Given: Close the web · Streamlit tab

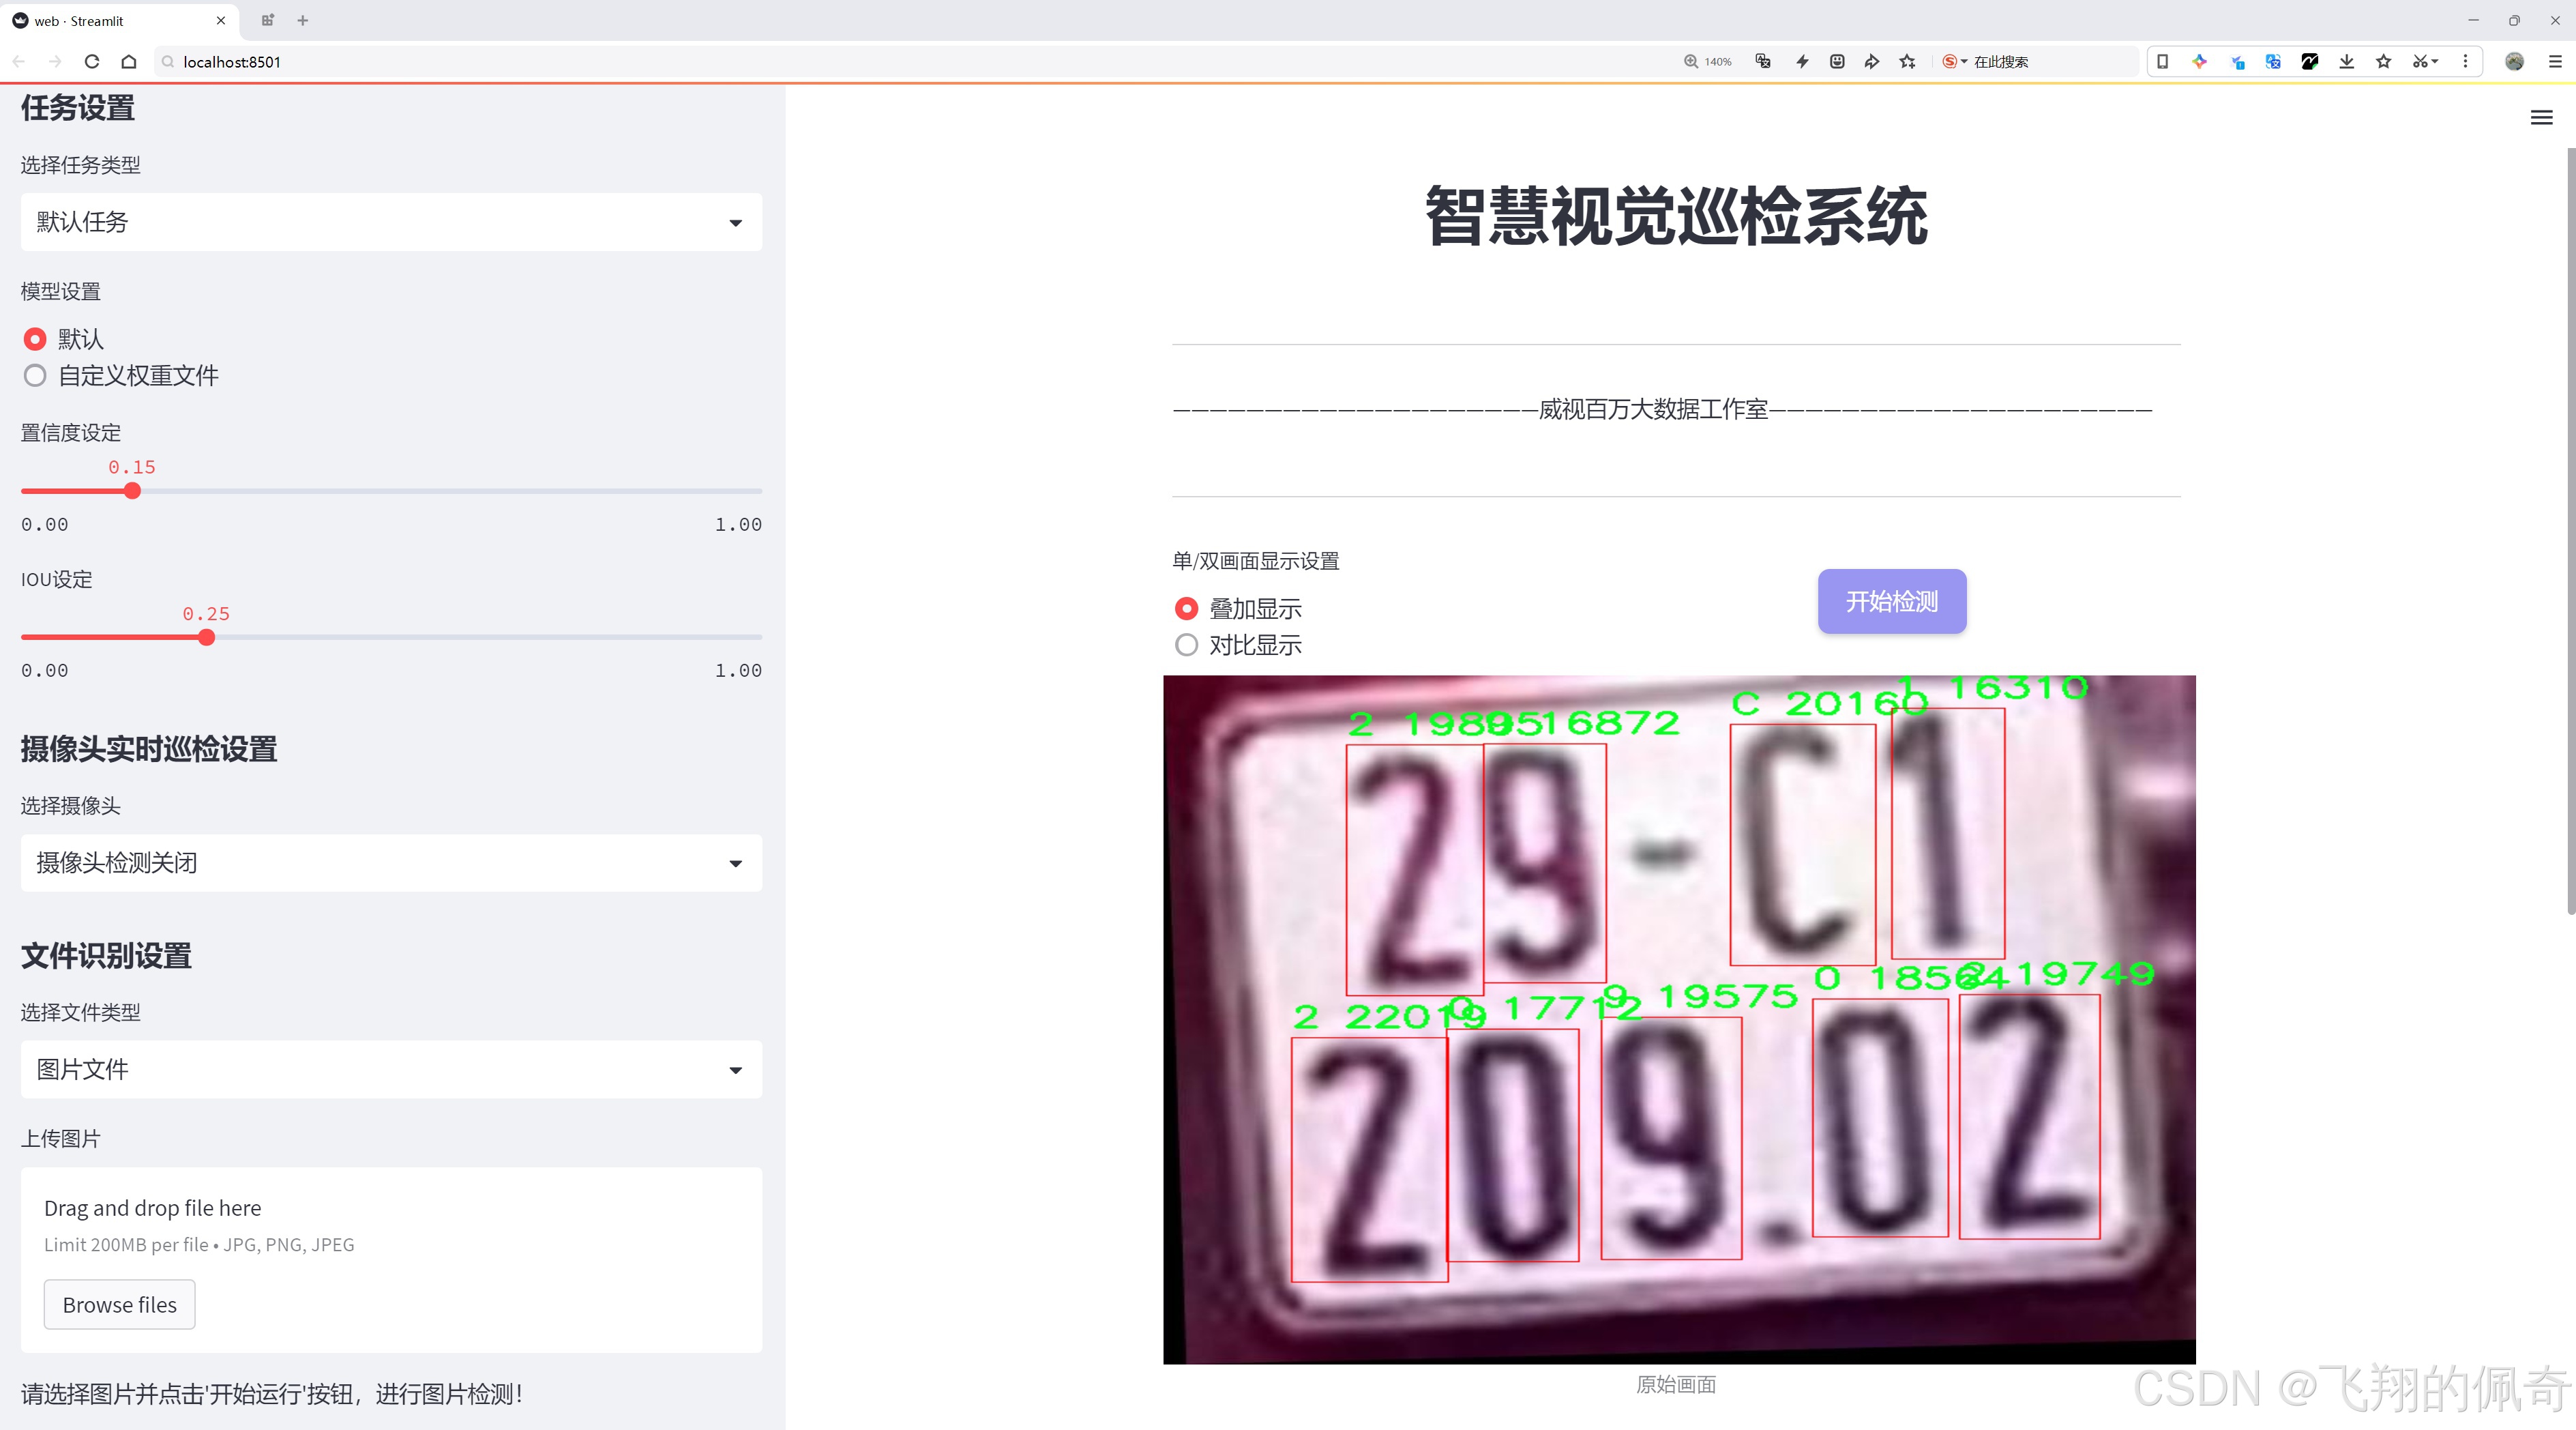Looking at the screenshot, I should pos(221,20).
